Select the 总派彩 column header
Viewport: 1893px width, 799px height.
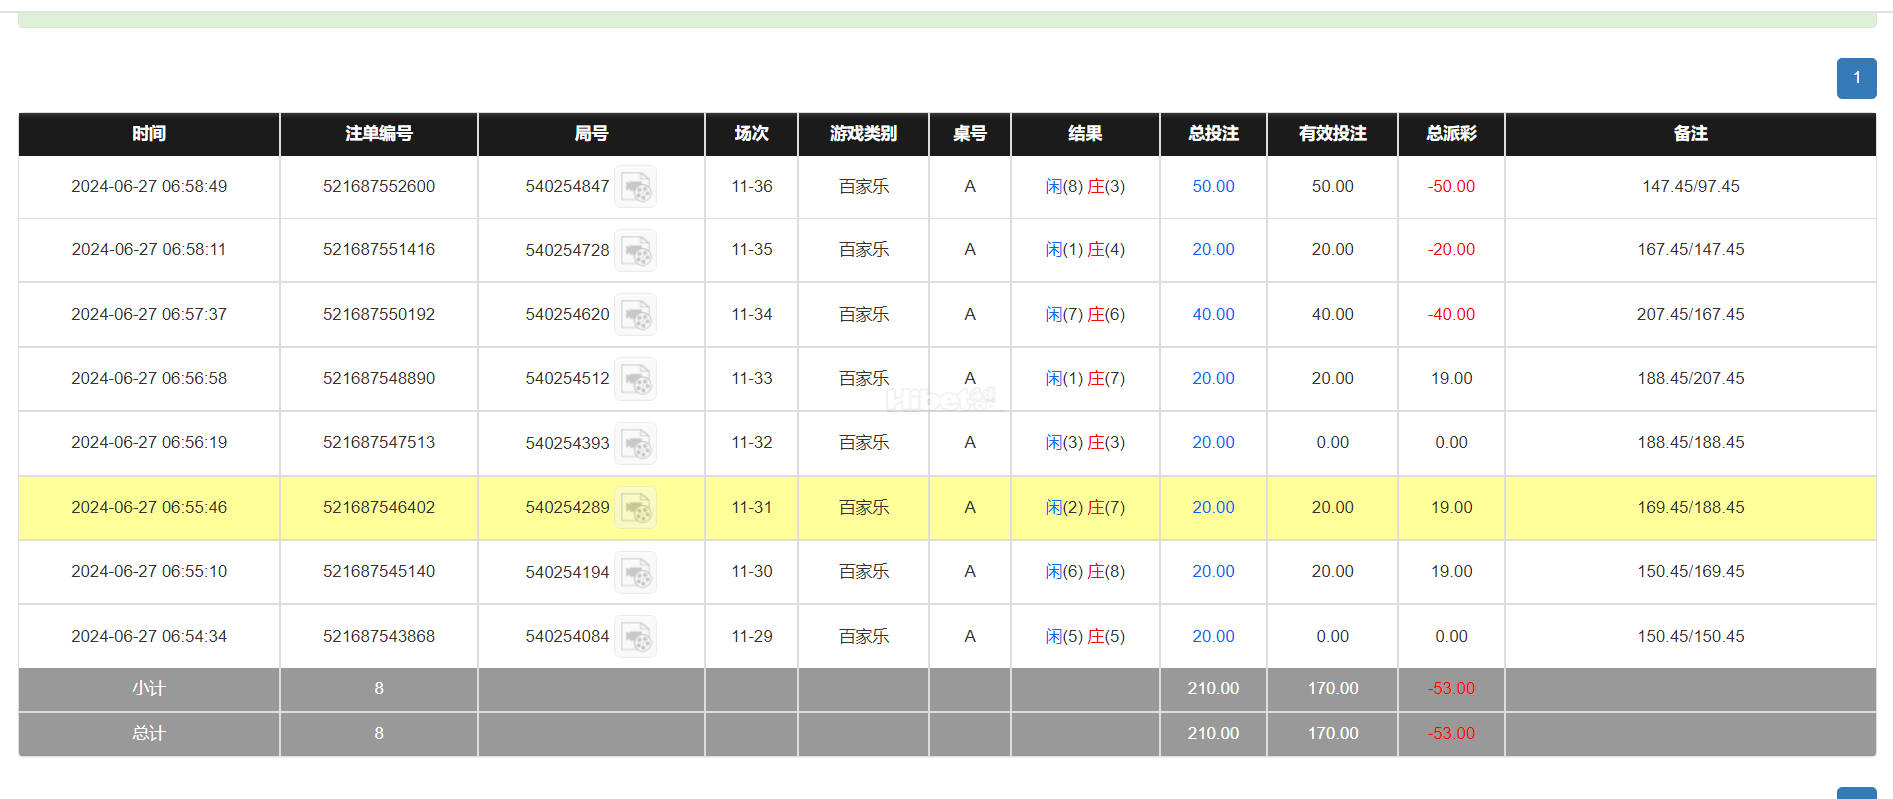[1451, 134]
